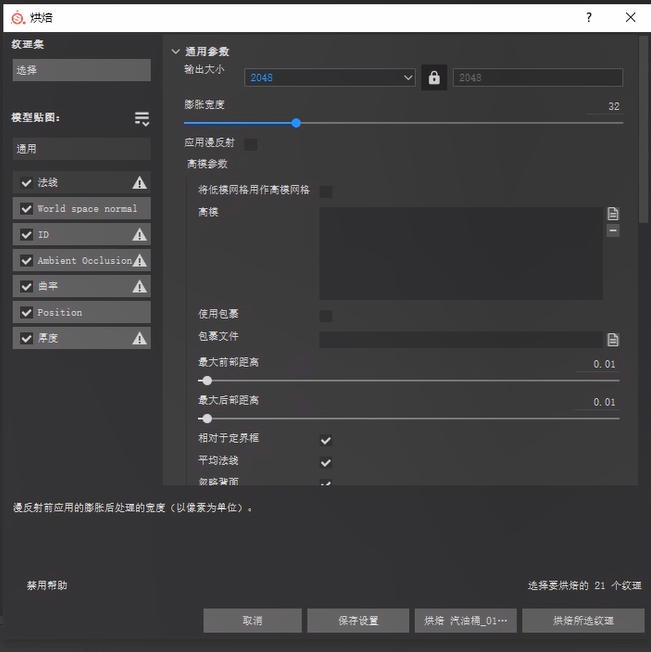Select the Position map entry
Screen dimensions: 651x652
81,313
